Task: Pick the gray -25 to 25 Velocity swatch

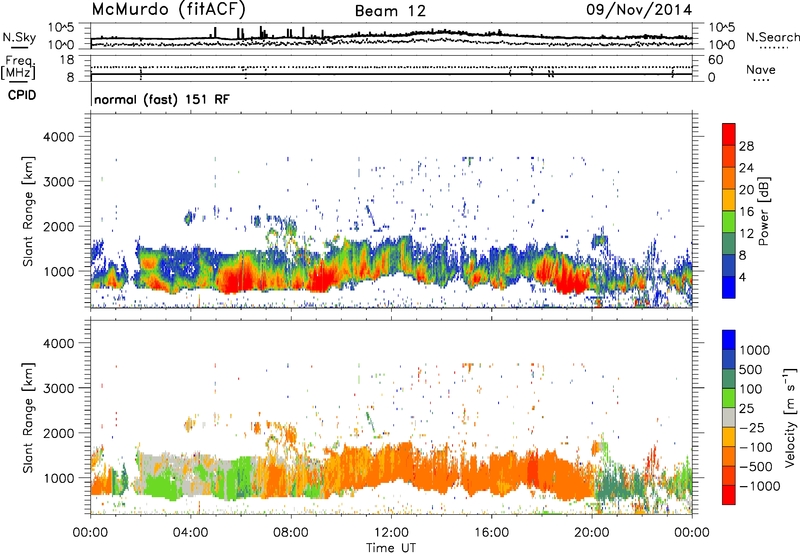Action: click(729, 417)
